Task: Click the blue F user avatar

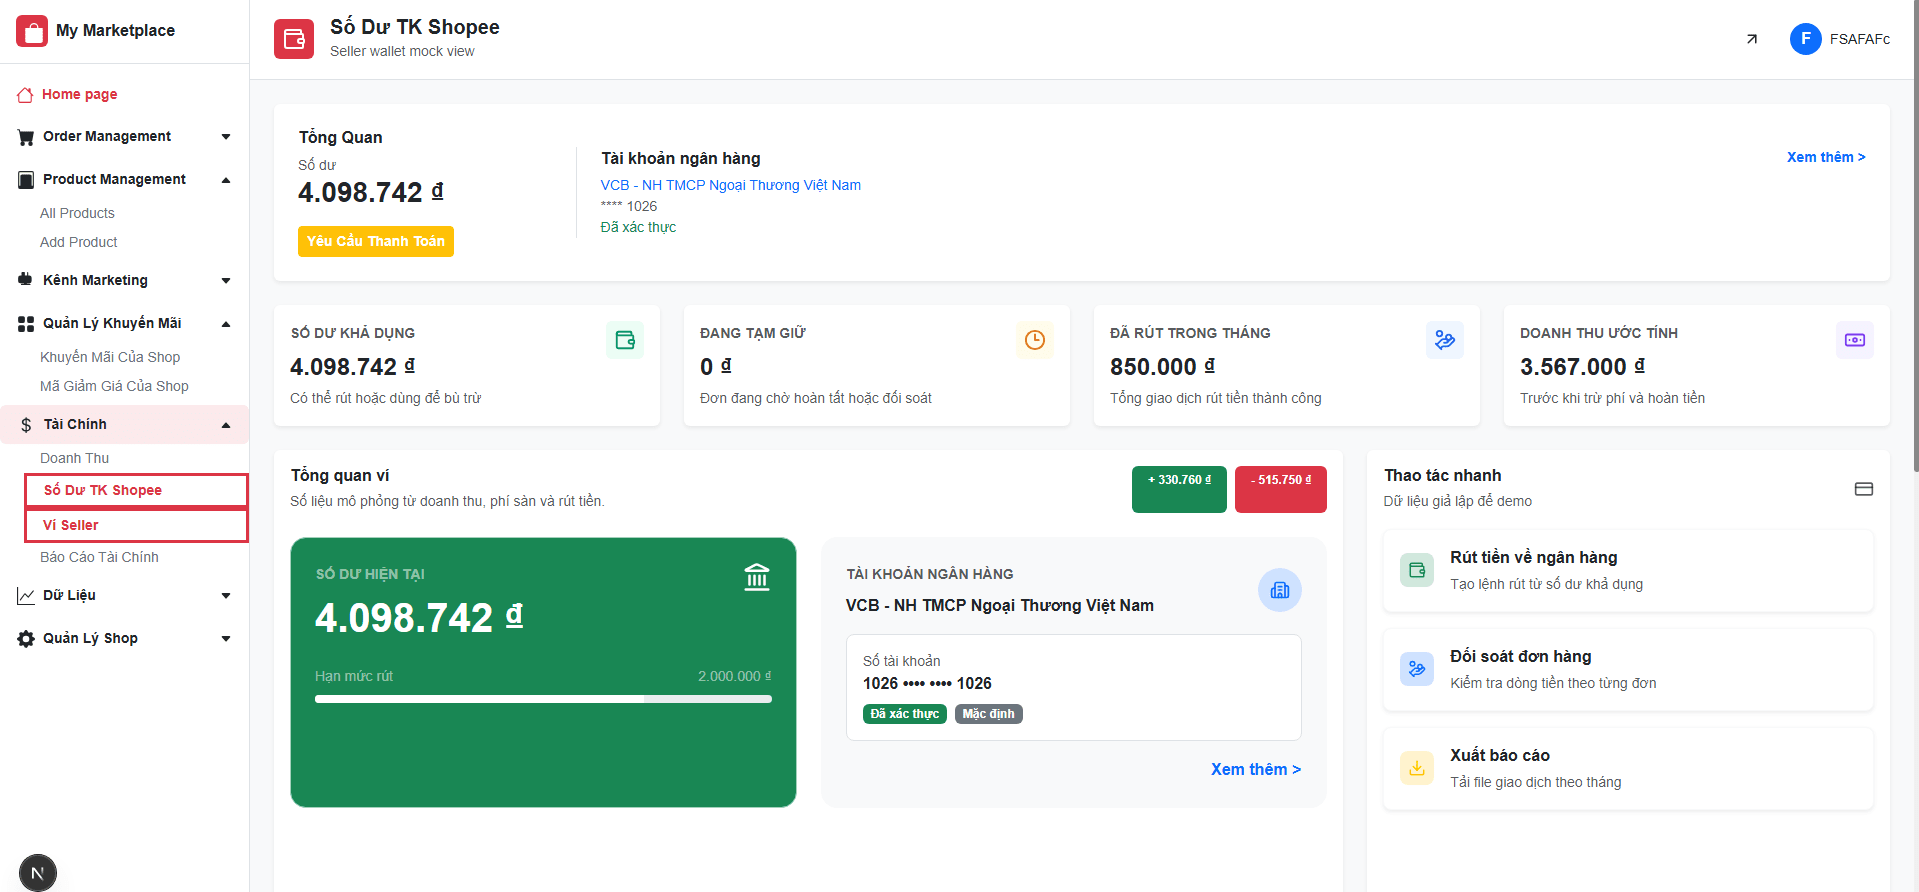Action: point(1806,39)
